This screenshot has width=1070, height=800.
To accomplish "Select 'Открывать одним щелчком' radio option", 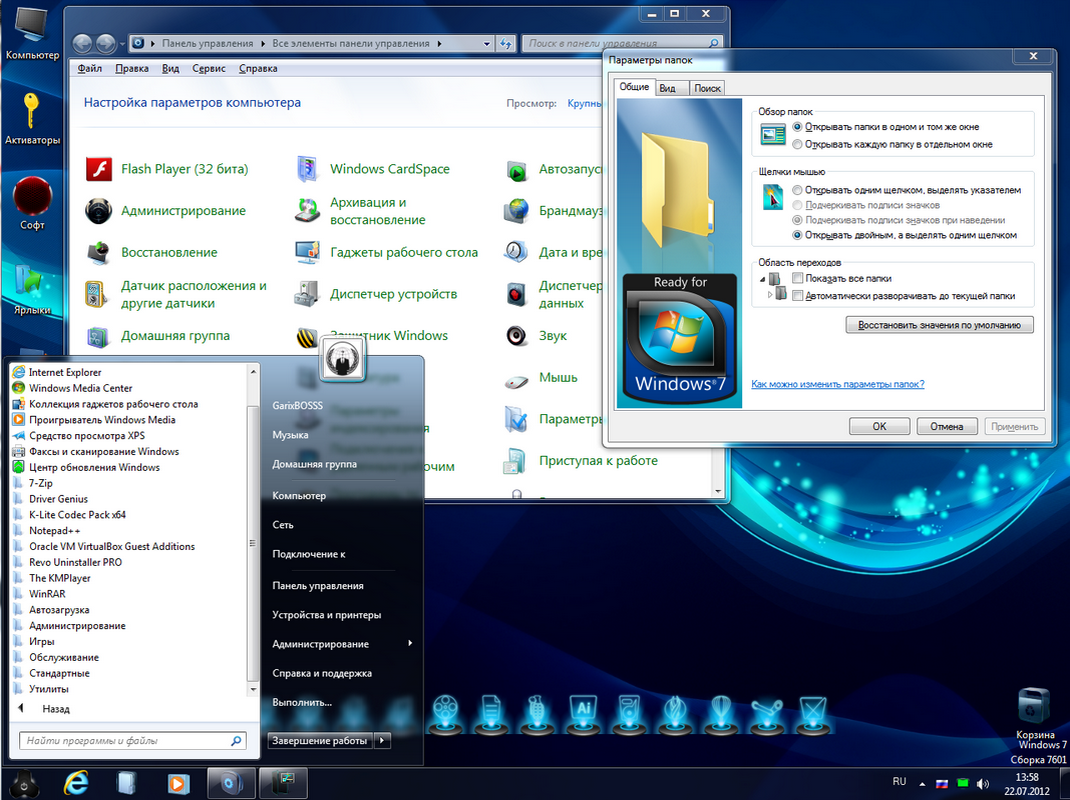I will tap(797, 190).
